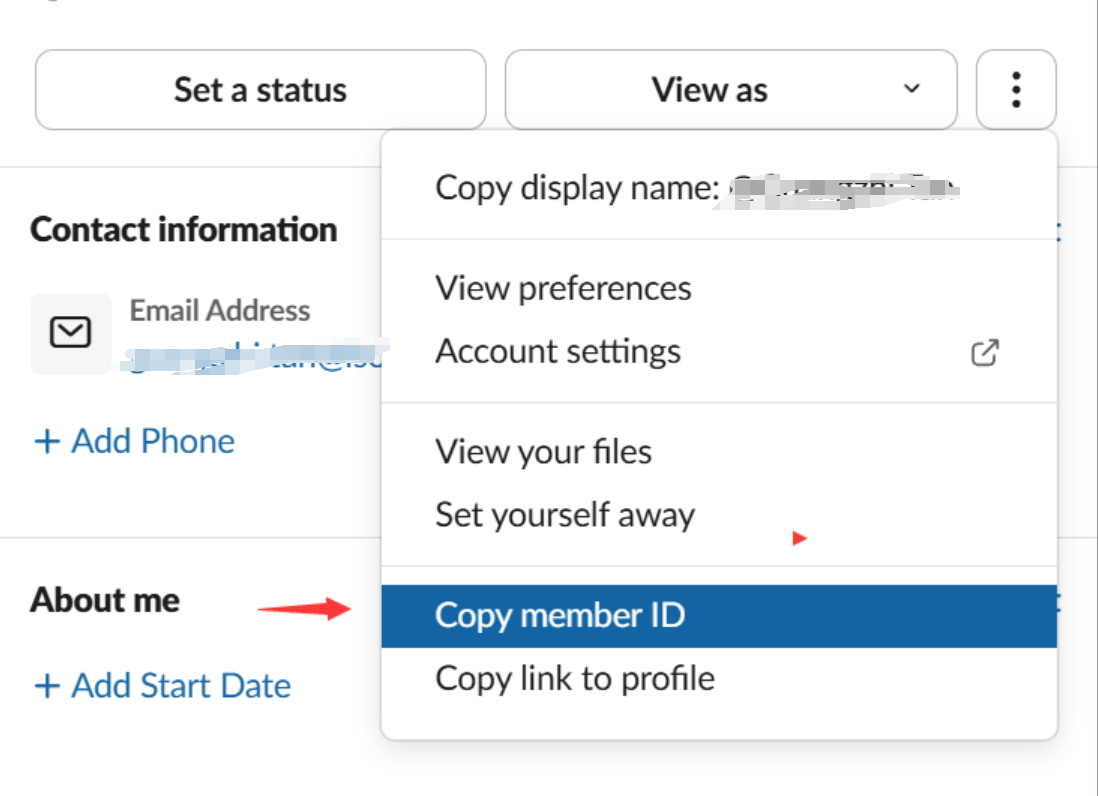Select View your files menu item

tap(543, 452)
